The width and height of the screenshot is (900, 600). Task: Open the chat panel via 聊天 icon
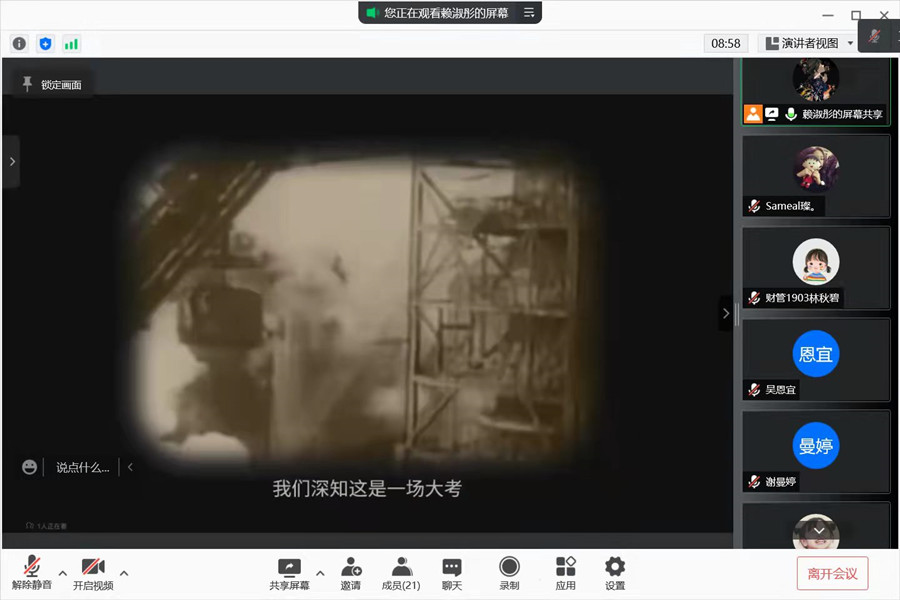[x=451, y=570]
